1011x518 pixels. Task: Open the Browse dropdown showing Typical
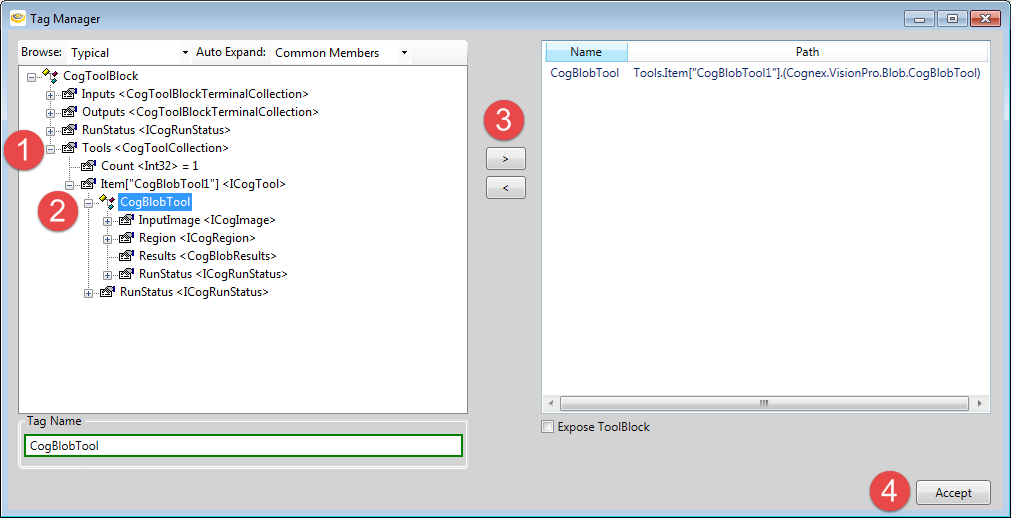point(129,52)
